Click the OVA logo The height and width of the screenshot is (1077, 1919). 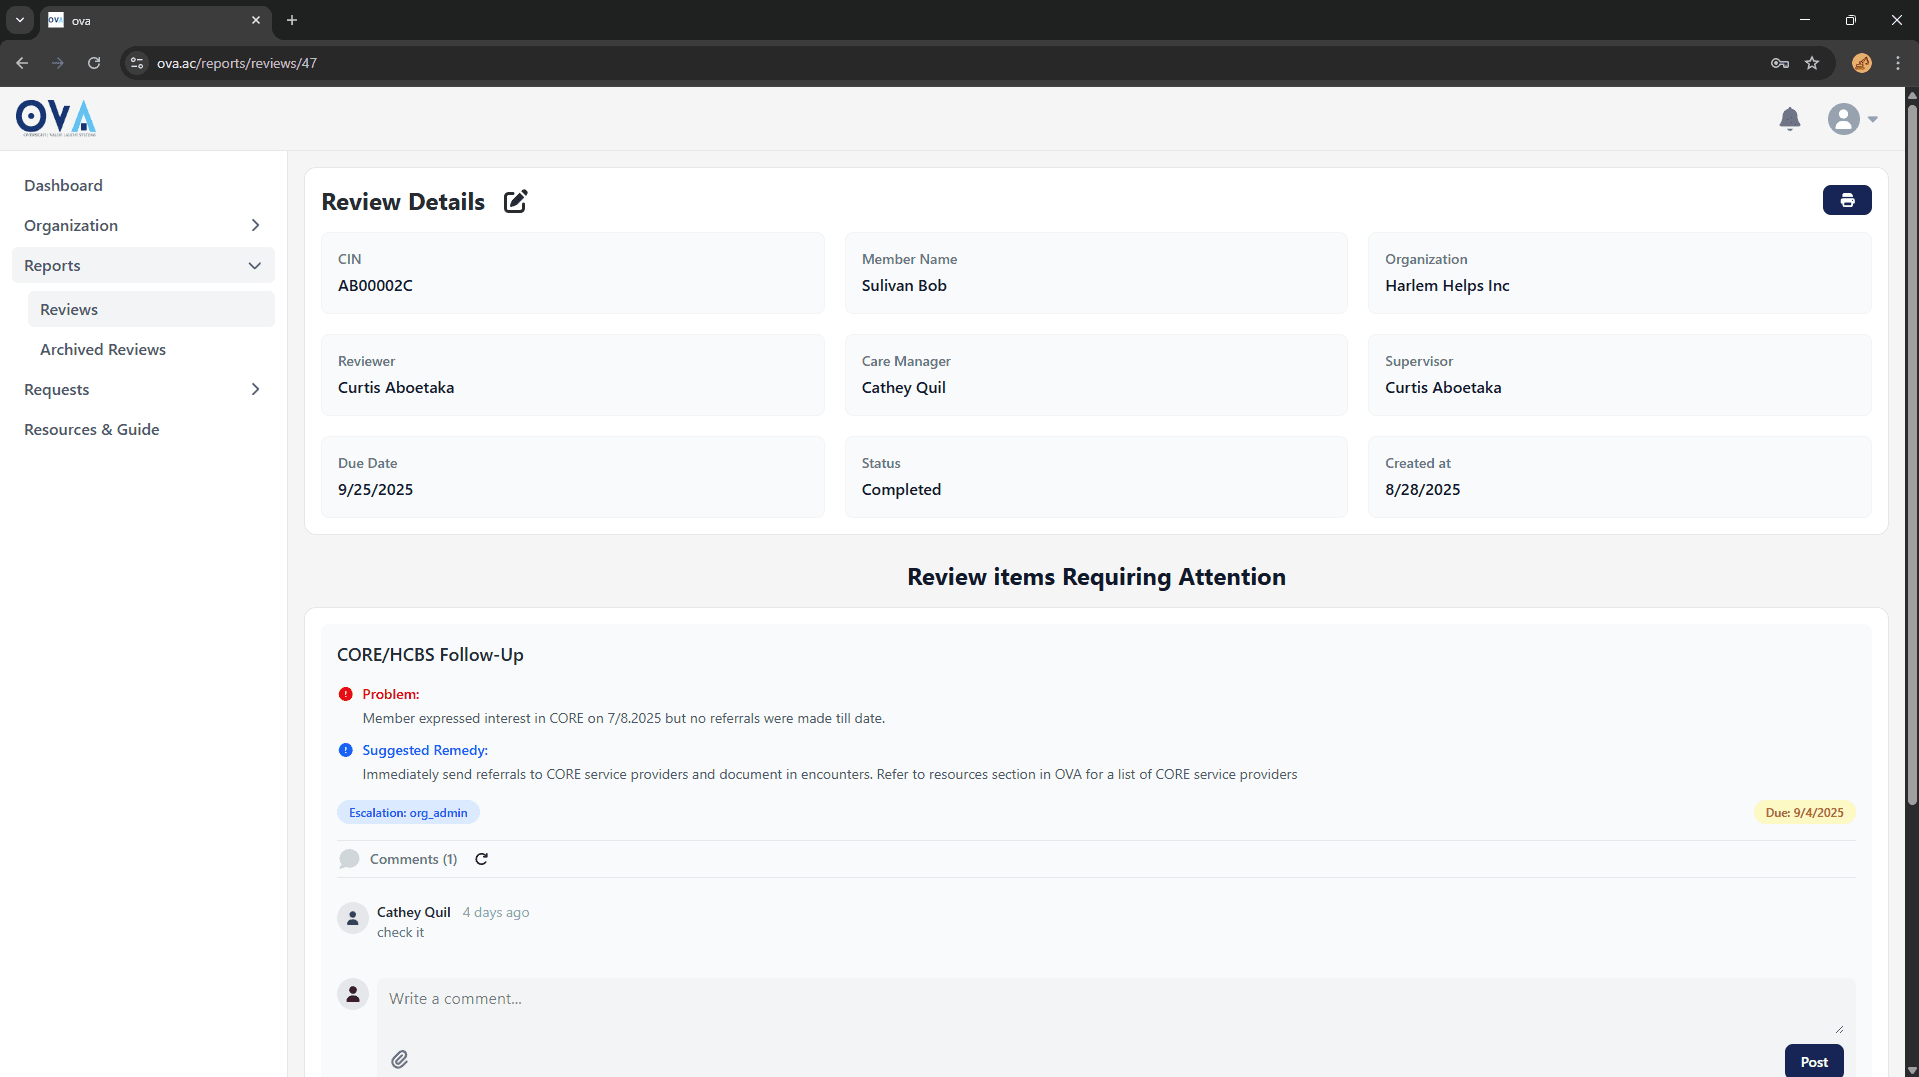[56, 118]
